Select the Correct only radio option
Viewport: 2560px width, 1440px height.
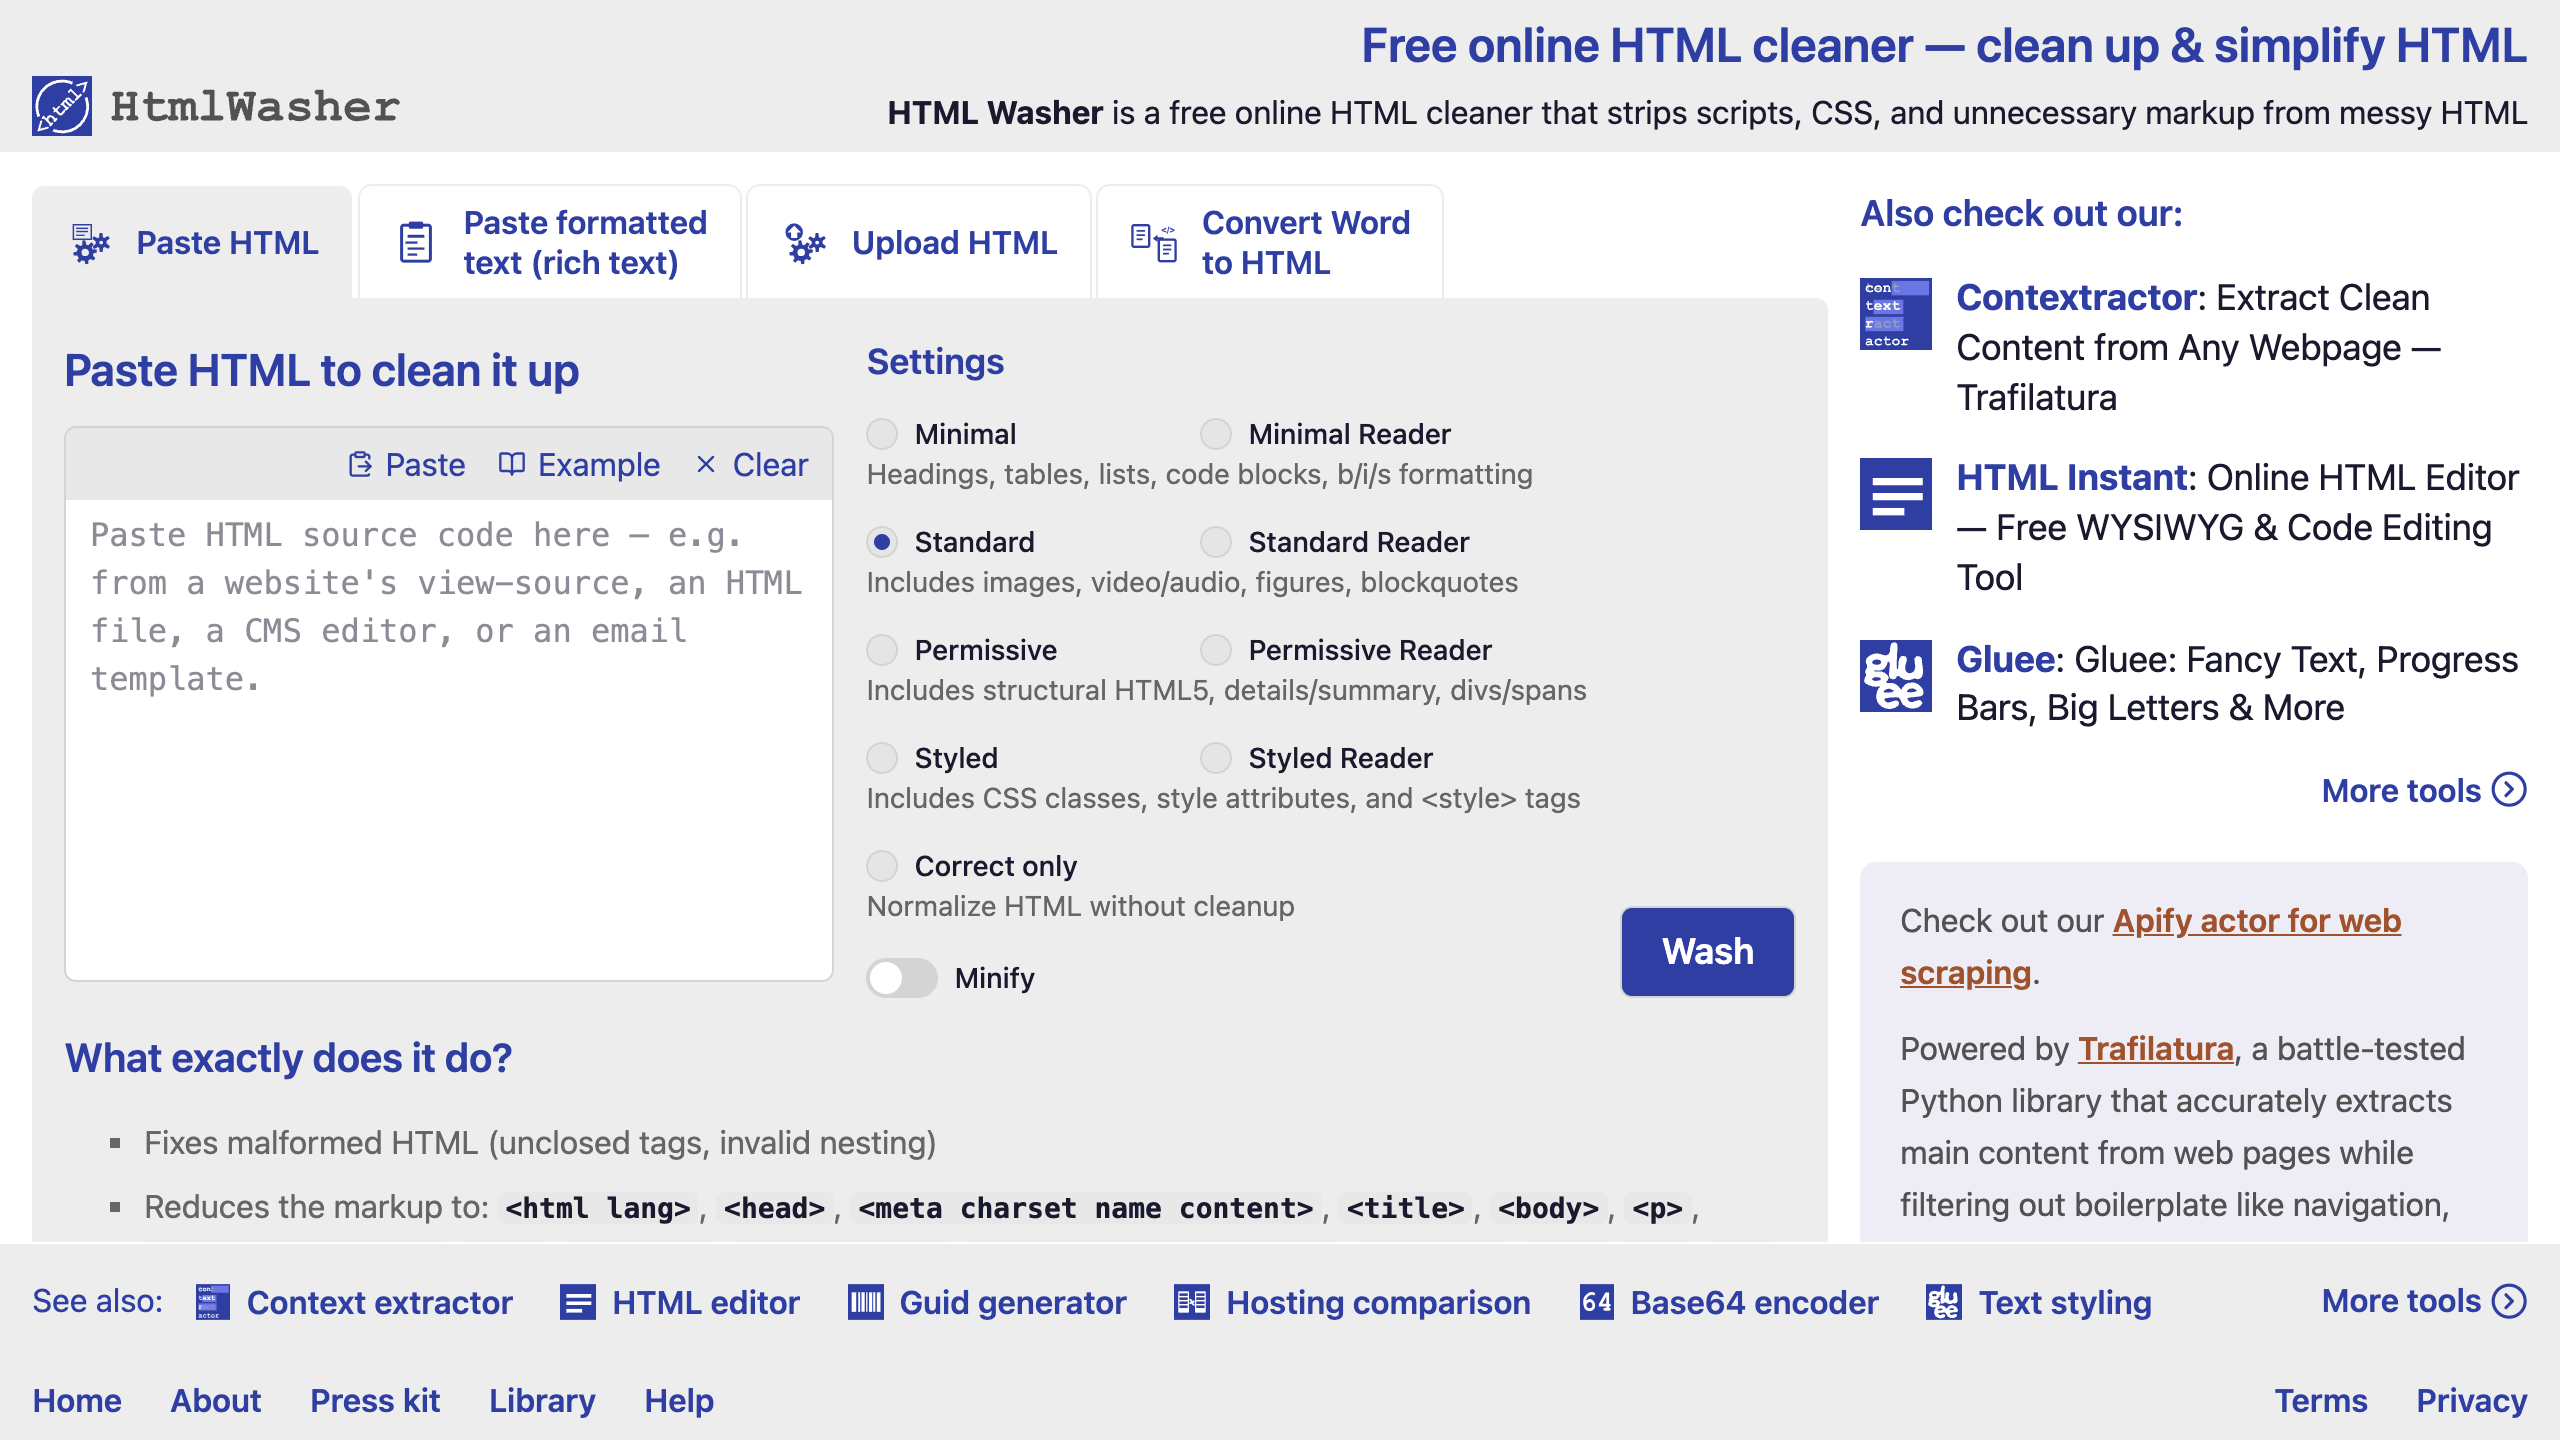click(x=882, y=866)
